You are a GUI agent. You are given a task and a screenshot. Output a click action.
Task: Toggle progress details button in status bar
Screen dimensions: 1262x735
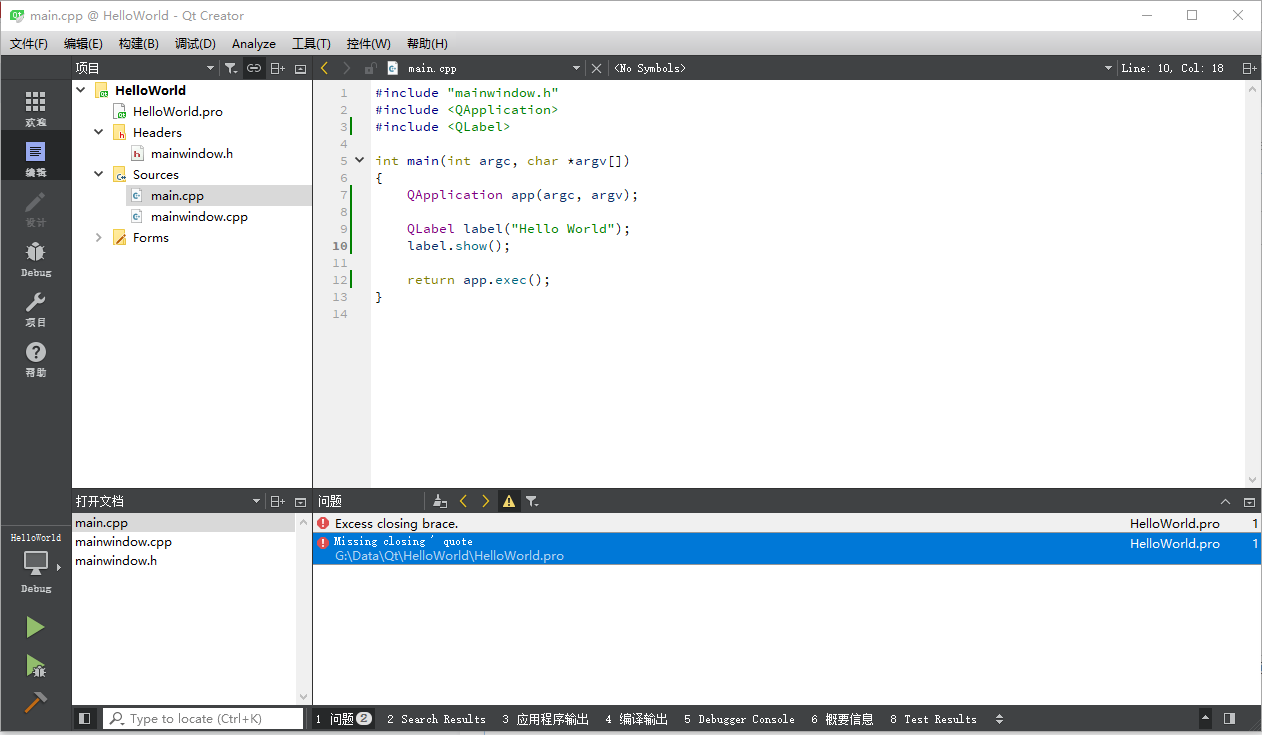(x=1205, y=718)
